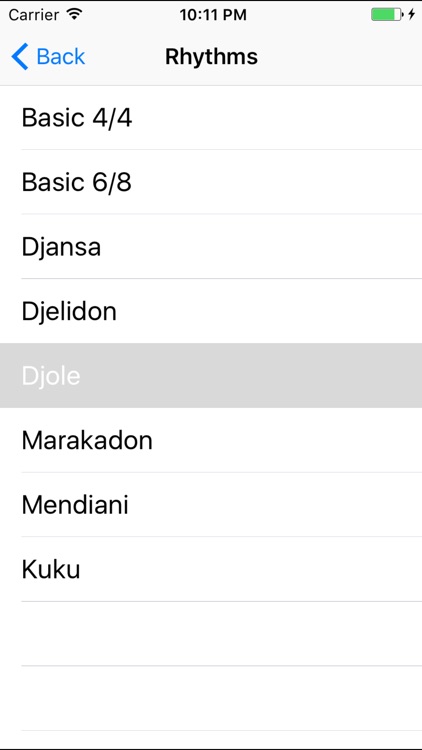The image size is (422, 750).
Task: Tap the charging lightning bolt icon
Action: (x=411, y=14)
